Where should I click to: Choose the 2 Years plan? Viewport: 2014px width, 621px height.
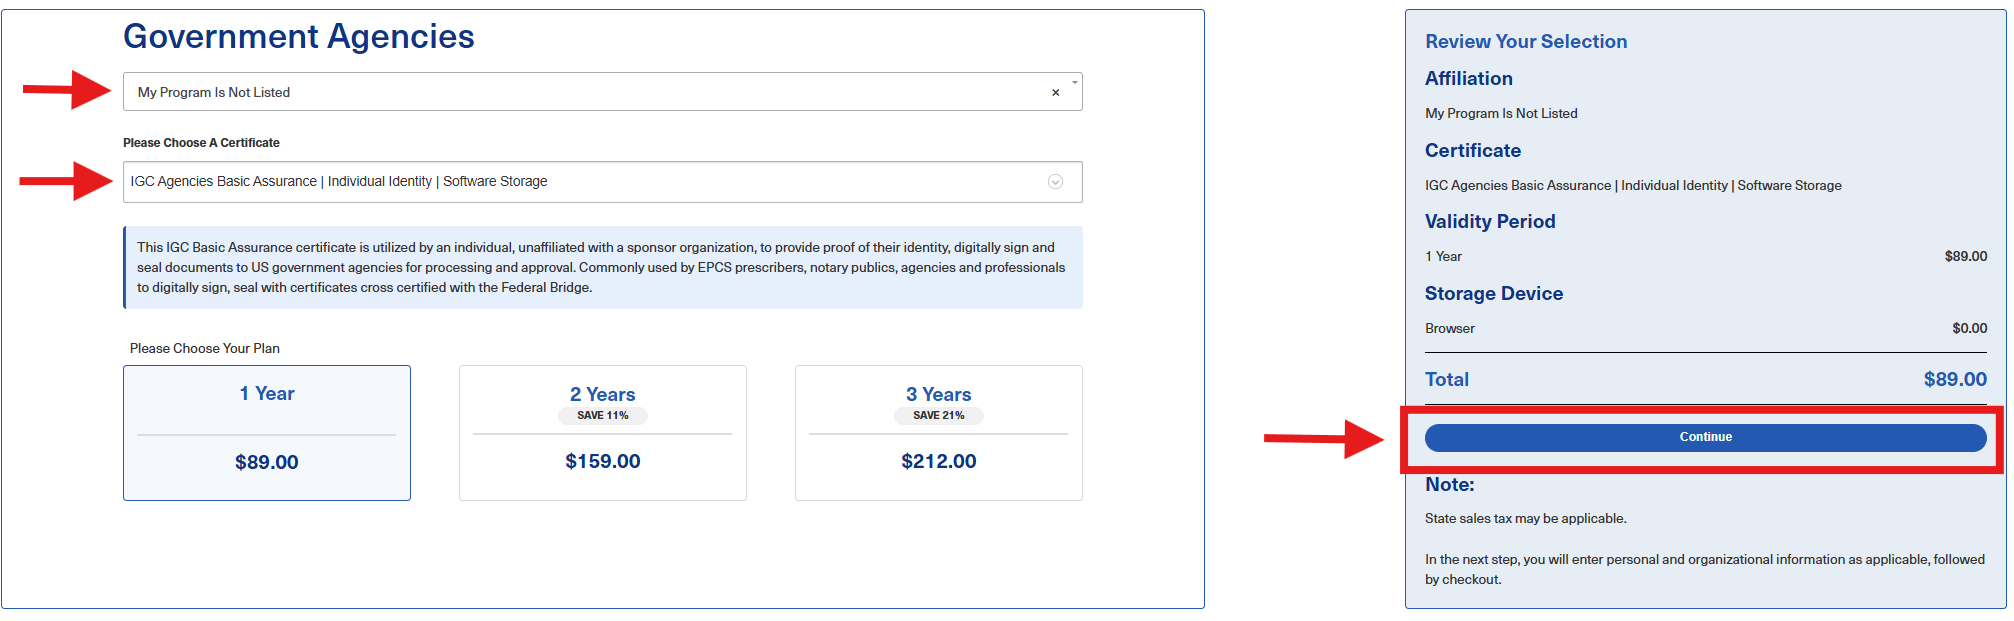(603, 433)
